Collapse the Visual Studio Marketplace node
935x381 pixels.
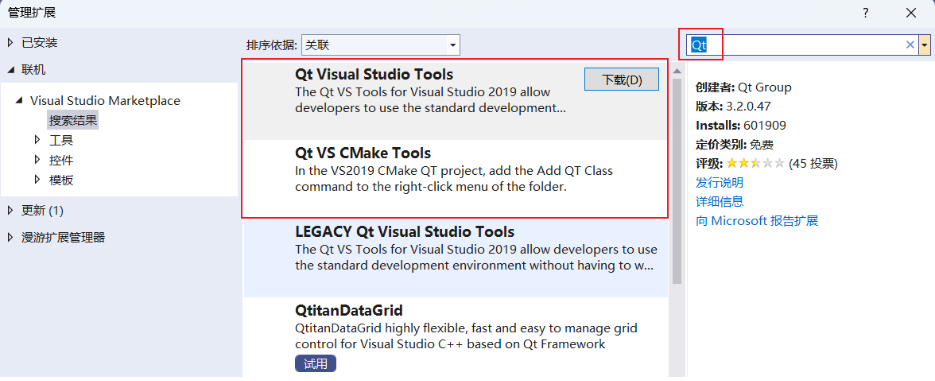(x=20, y=101)
